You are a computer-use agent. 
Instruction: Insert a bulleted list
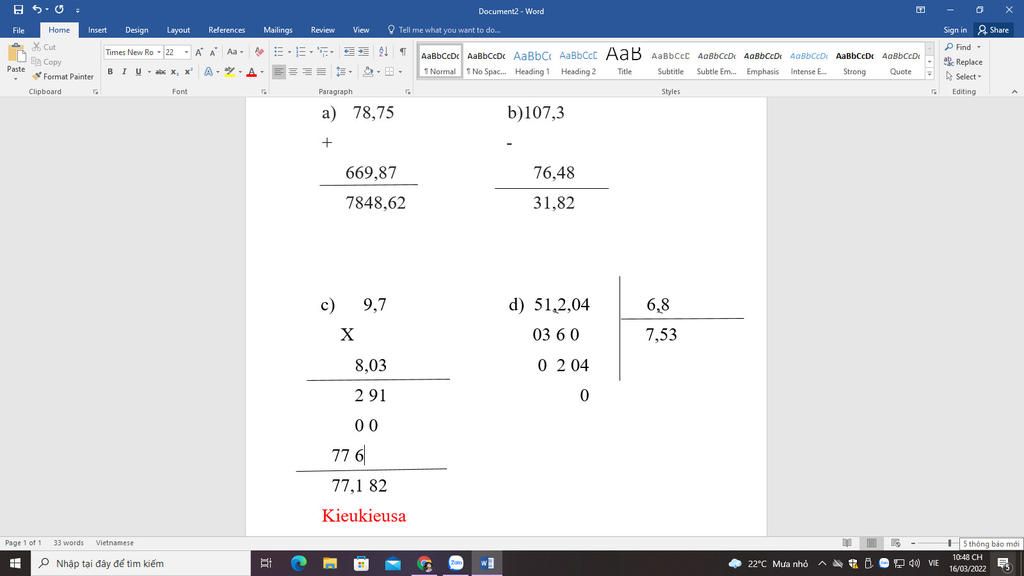[x=279, y=52]
